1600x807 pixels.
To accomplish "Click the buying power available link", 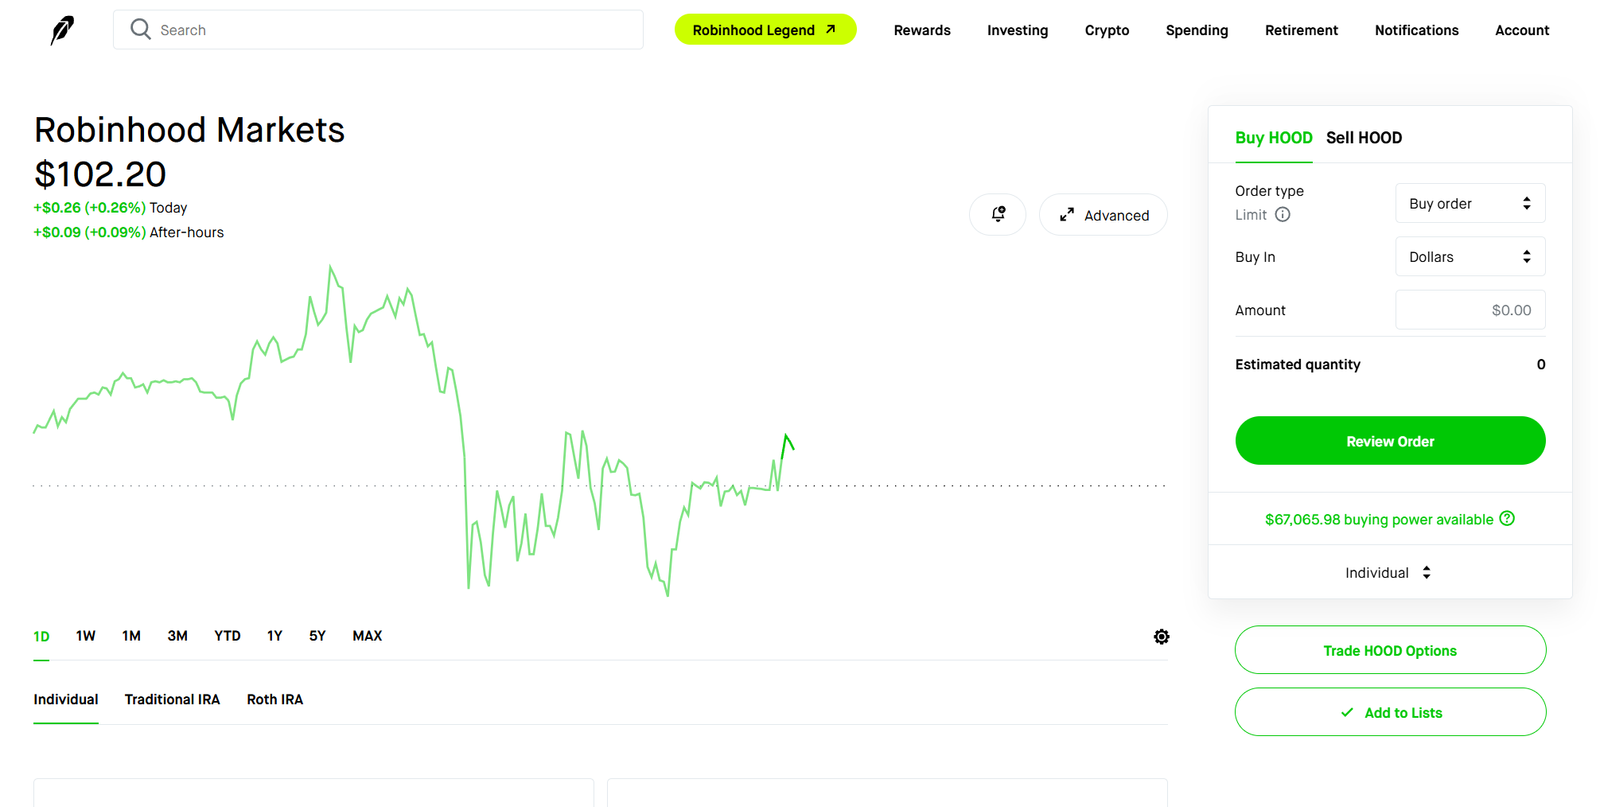I will pos(1379,519).
